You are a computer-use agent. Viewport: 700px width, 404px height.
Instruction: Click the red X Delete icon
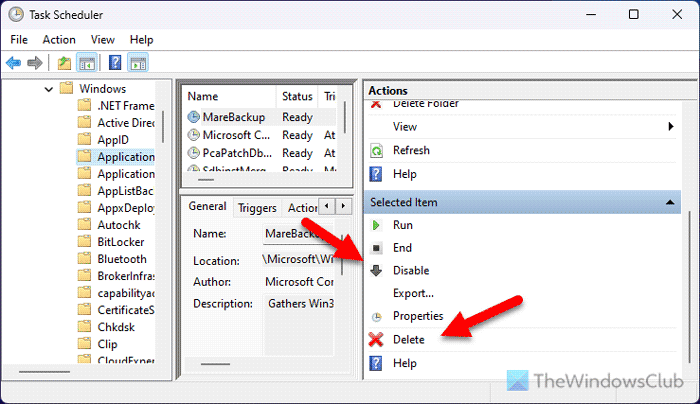tap(376, 340)
